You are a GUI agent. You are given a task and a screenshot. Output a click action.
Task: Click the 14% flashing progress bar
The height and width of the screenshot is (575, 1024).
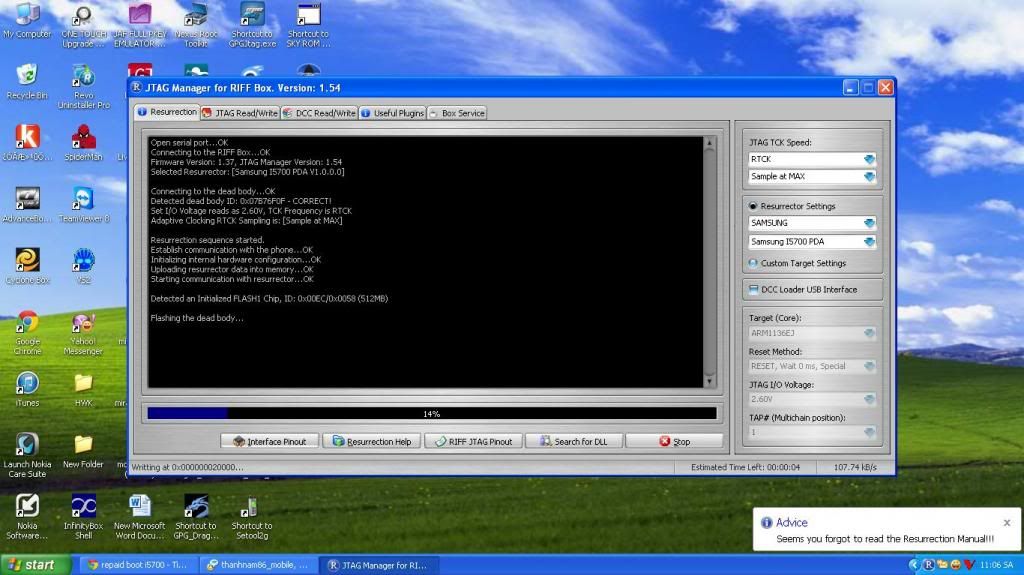(432, 414)
